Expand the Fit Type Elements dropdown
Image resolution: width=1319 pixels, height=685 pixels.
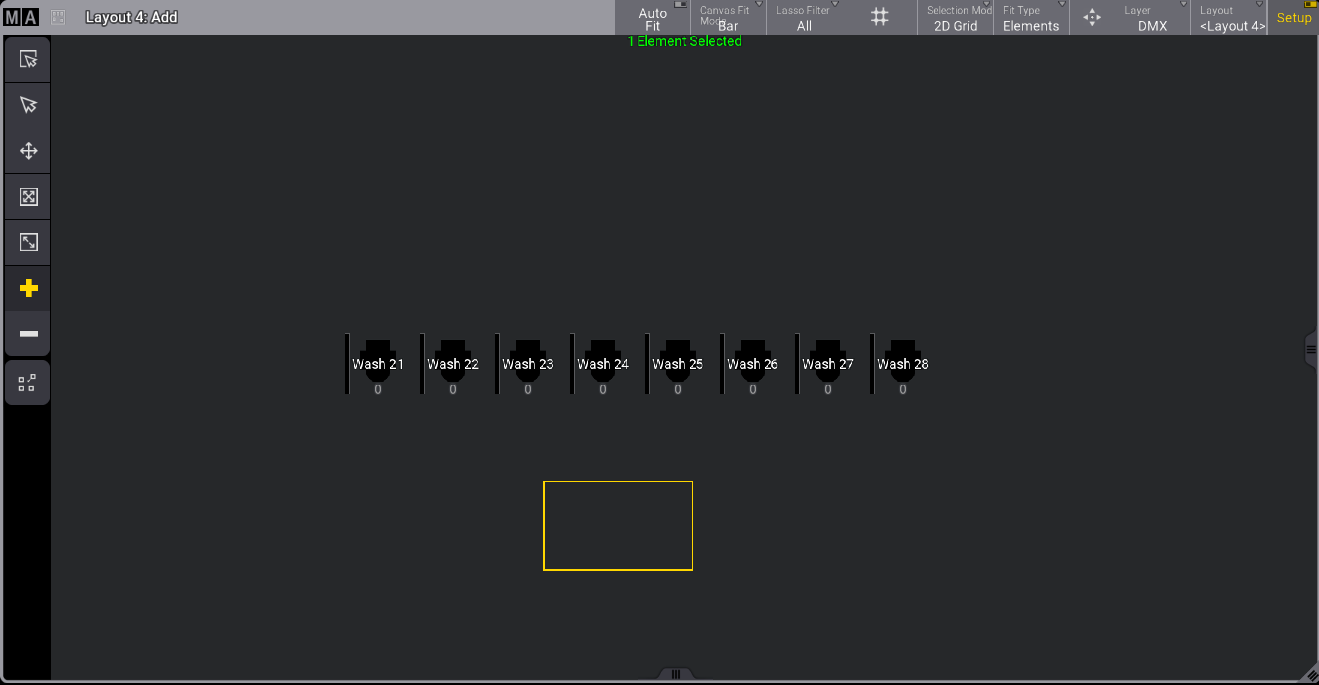click(x=1031, y=18)
